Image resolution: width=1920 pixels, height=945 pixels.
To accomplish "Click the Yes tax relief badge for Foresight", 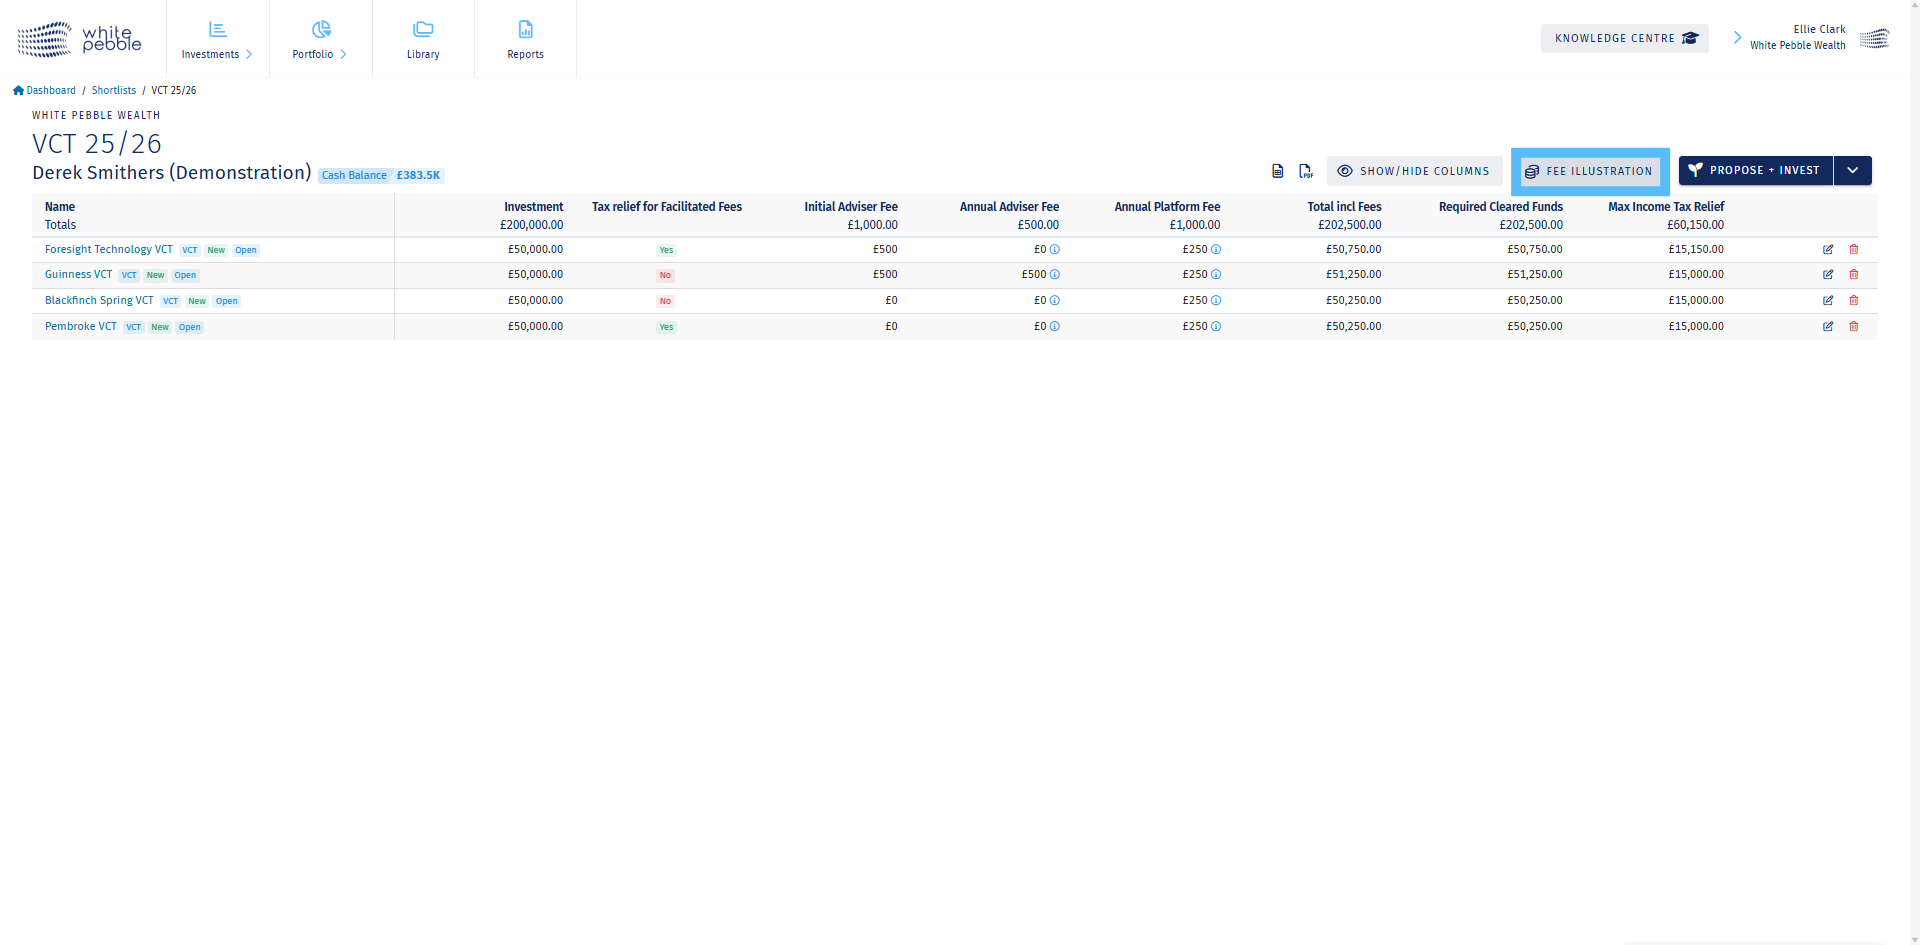I will pos(666,250).
